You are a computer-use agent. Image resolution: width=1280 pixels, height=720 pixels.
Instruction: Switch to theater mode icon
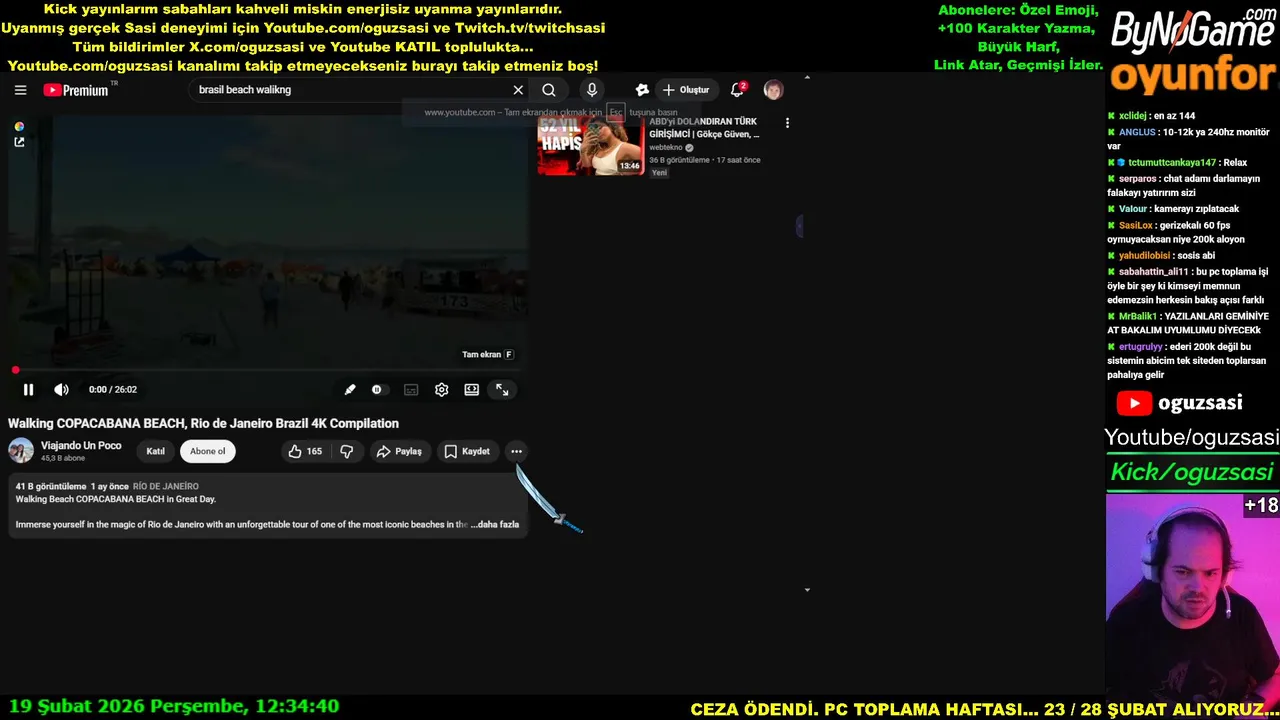tap(472, 390)
